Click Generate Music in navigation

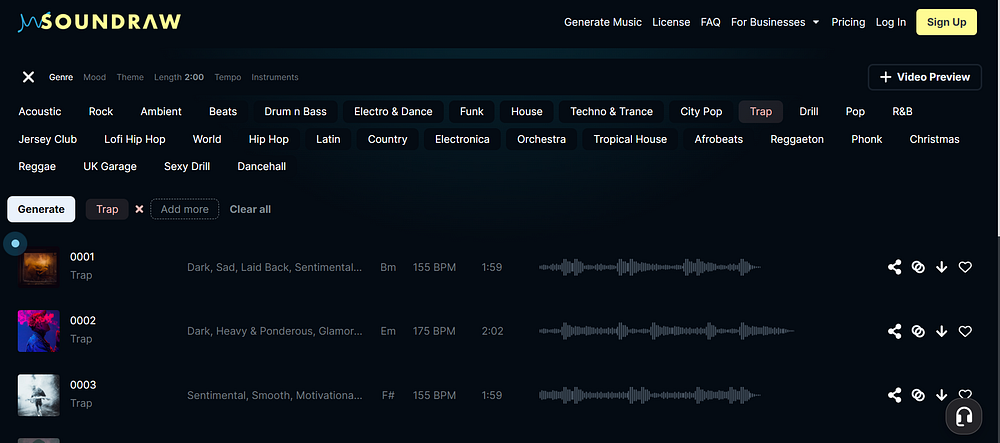click(603, 22)
